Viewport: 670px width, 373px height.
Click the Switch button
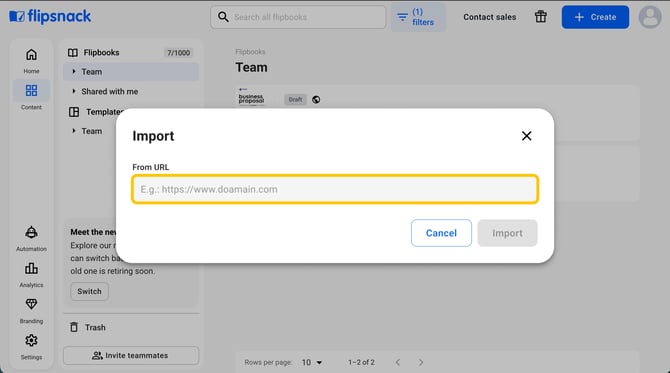(x=89, y=291)
